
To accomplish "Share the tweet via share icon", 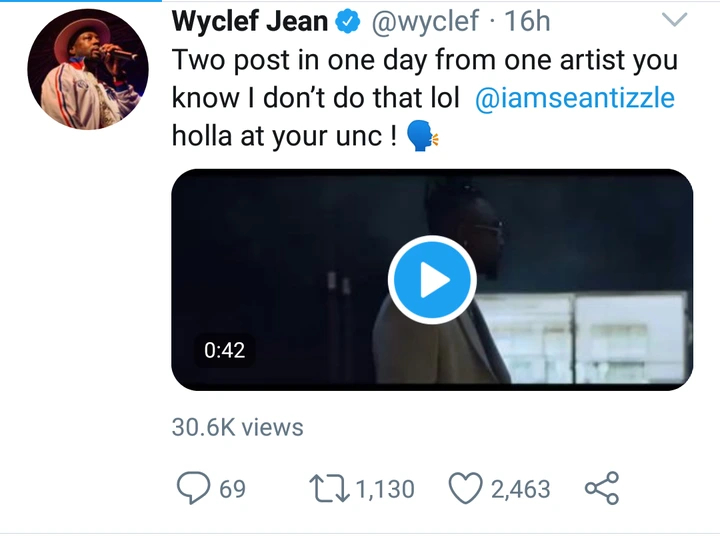I will point(601,488).
